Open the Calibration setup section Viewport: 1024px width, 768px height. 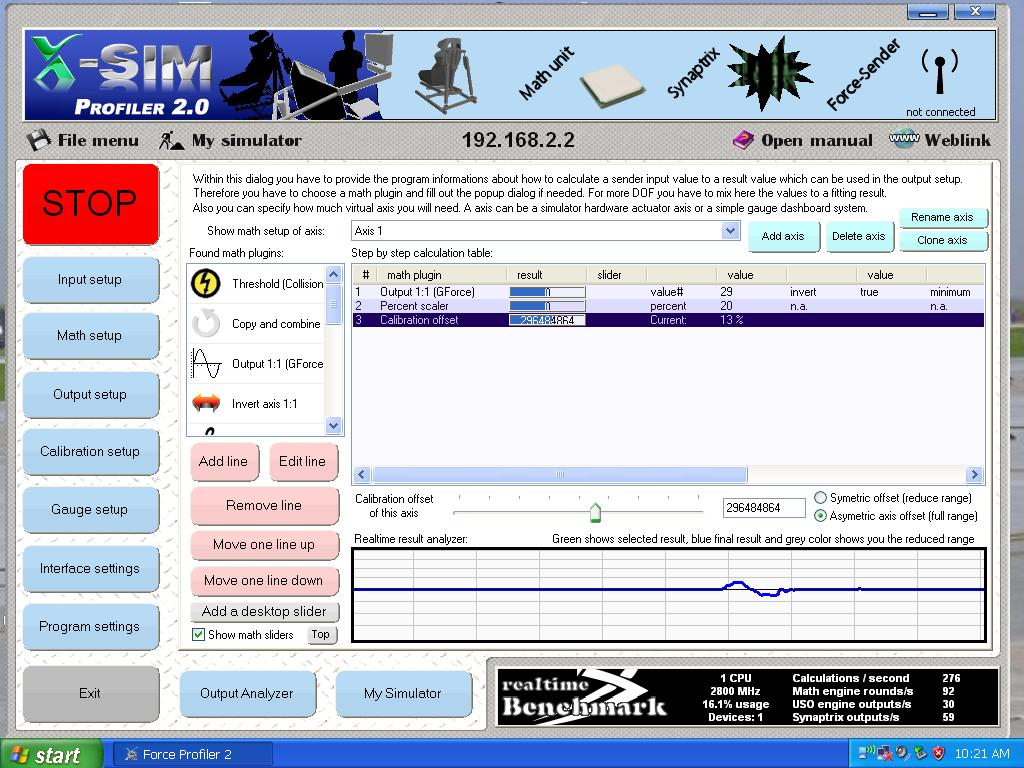90,451
